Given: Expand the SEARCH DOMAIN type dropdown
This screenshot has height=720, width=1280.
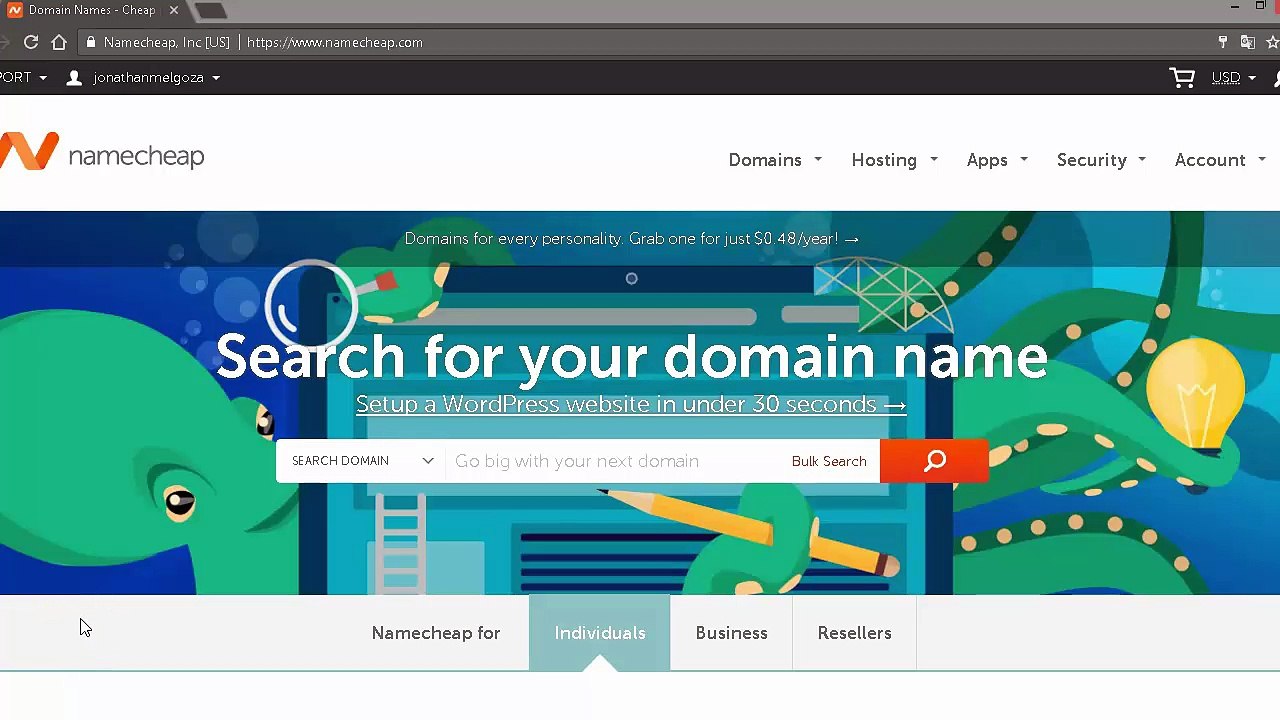Looking at the screenshot, I should coord(362,461).
